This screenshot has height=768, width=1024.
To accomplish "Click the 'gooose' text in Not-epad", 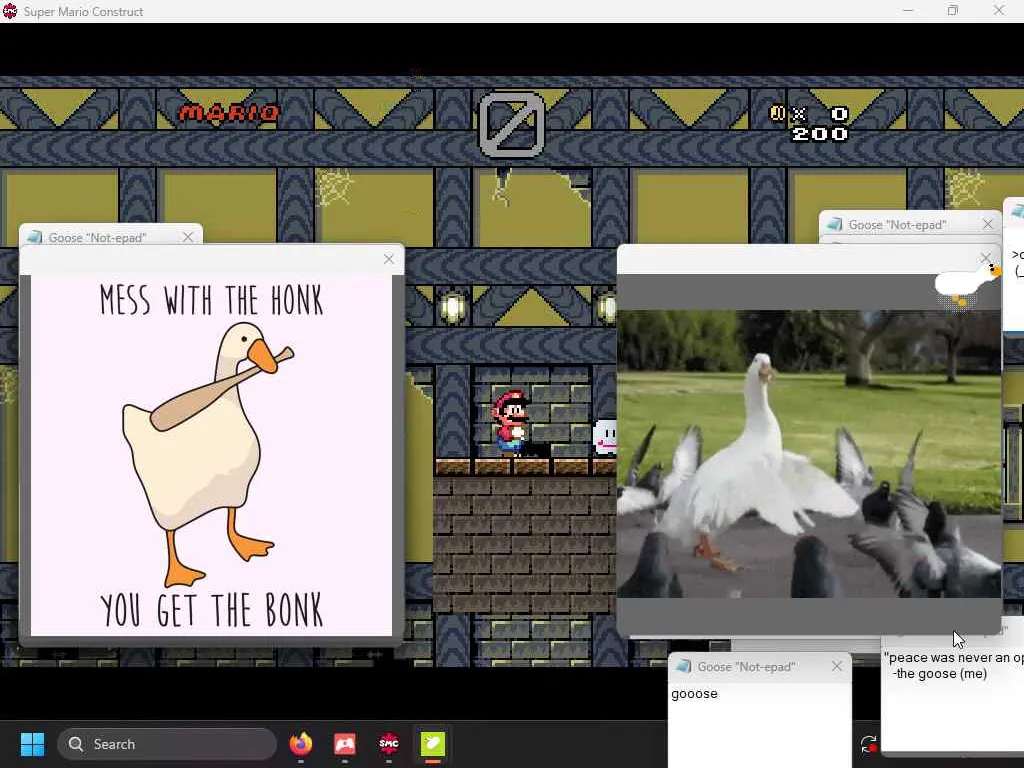I will 694,694.
